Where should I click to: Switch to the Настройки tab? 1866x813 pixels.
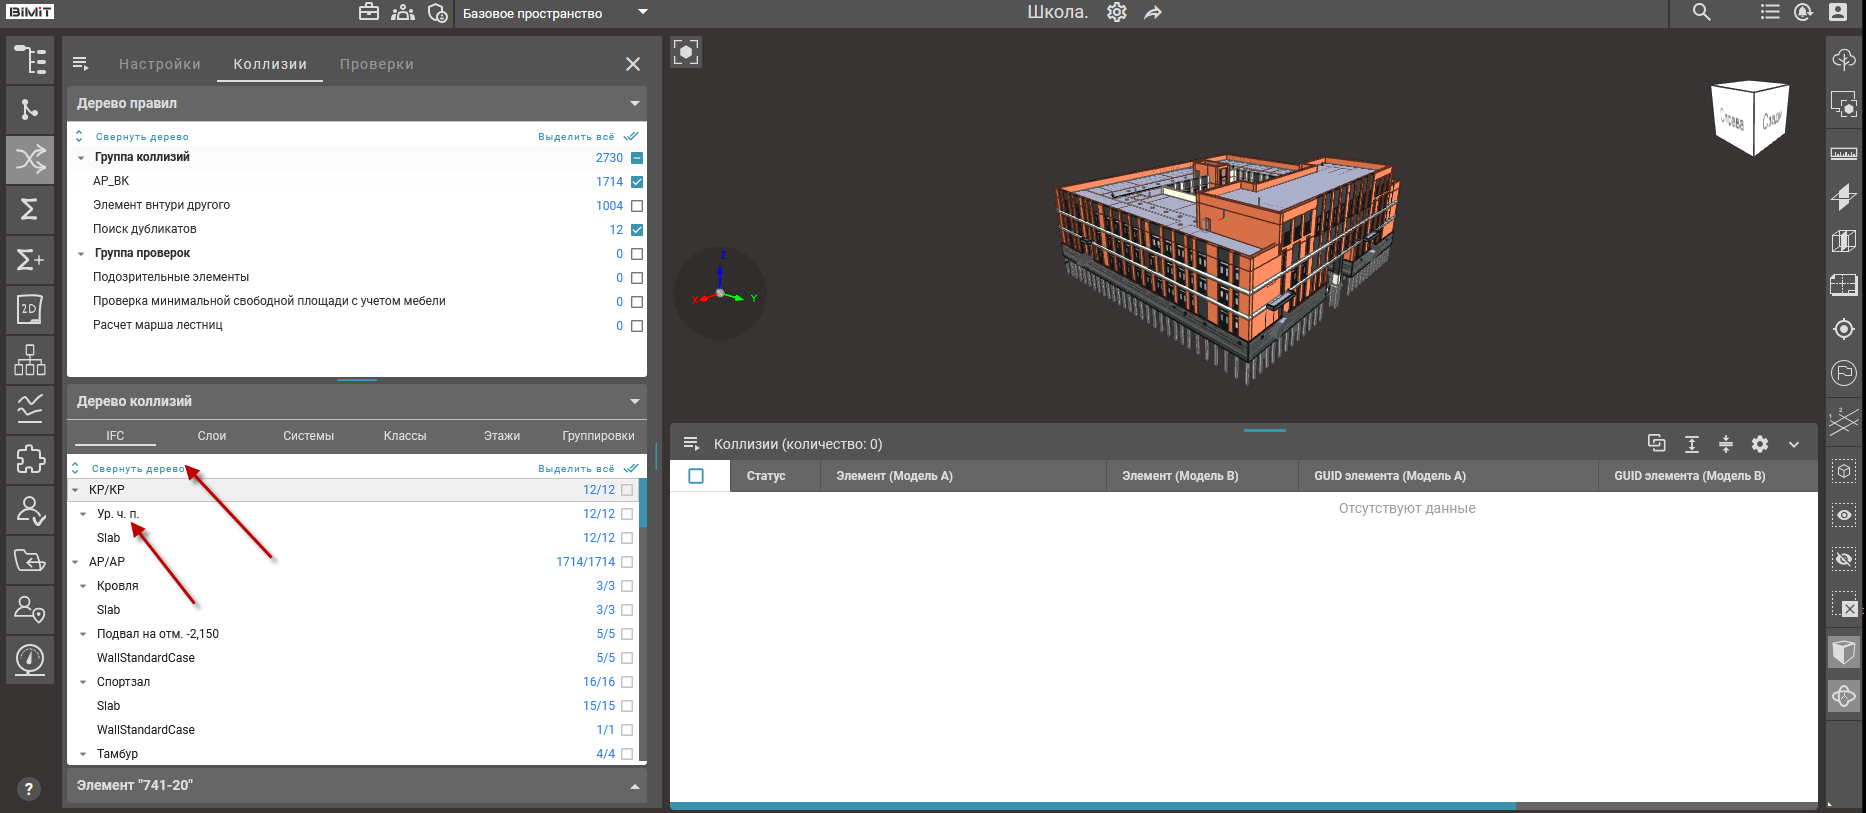159,64
